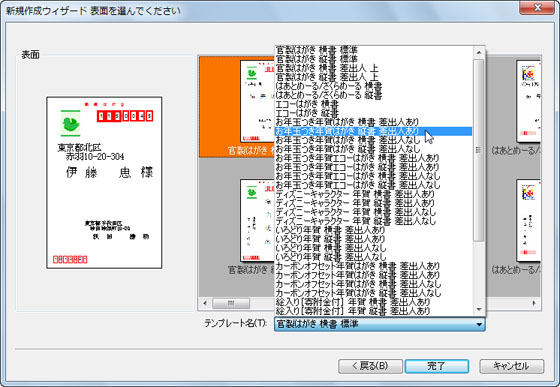Click the 戻る(B) button
This screenshot has height=387, width=560.
click(x=370, y=366)
